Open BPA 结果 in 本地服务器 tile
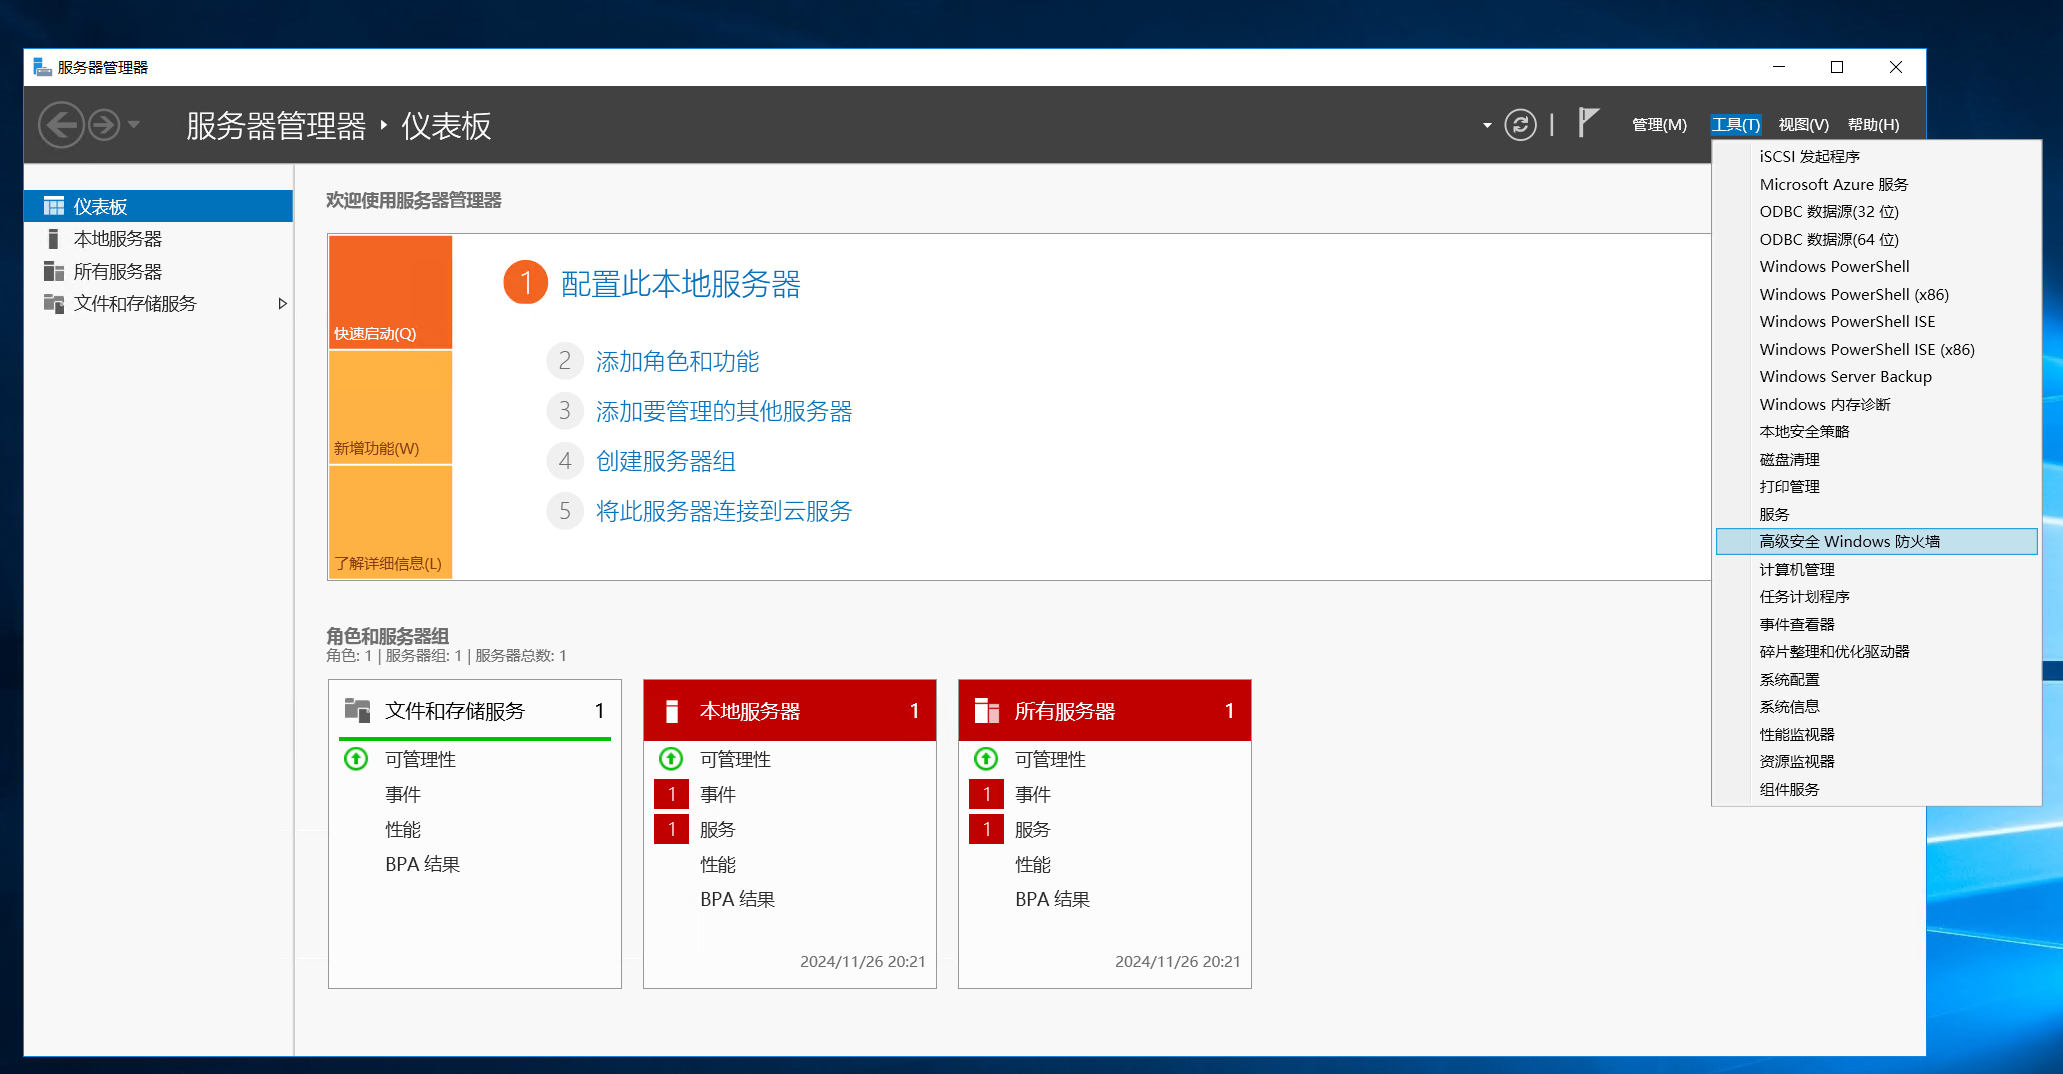This screenshot has height=1074, width=2063. (737, 899)
